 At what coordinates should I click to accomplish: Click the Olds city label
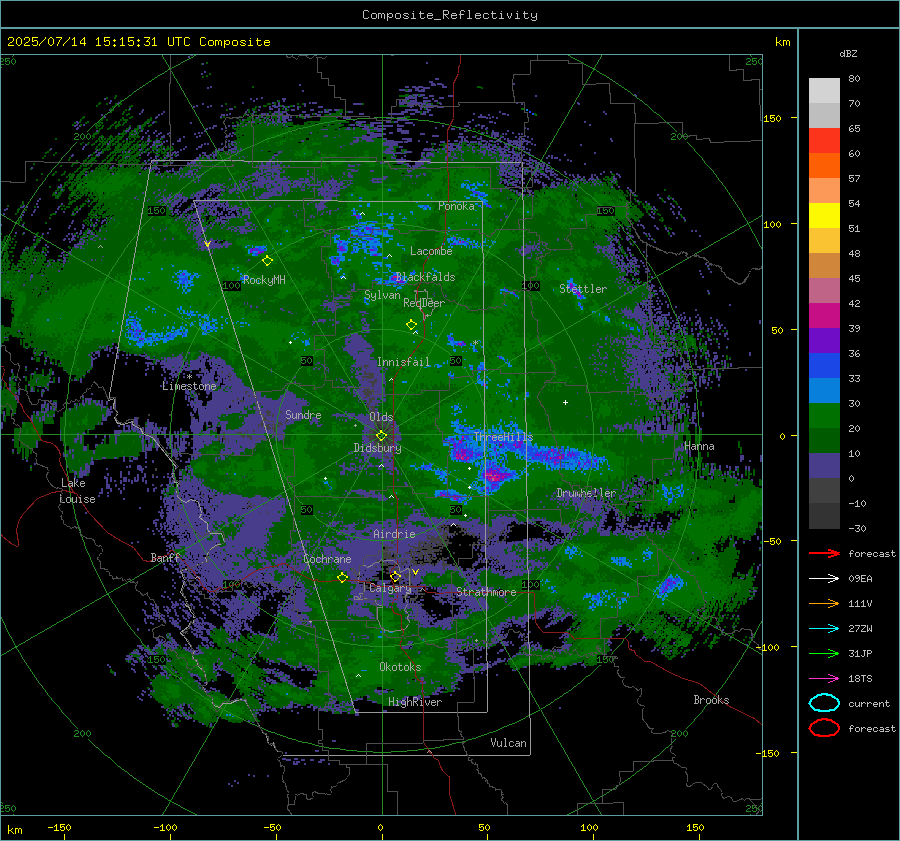tap(381, 417)
